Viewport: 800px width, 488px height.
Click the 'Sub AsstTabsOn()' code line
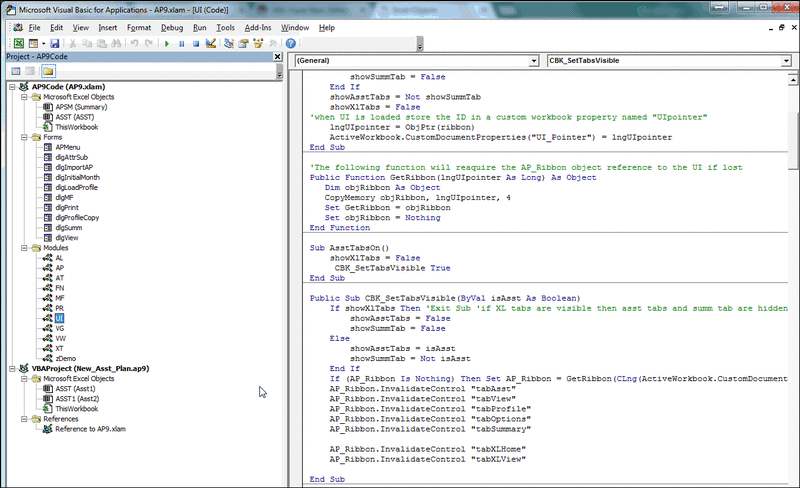click(349, 248)
